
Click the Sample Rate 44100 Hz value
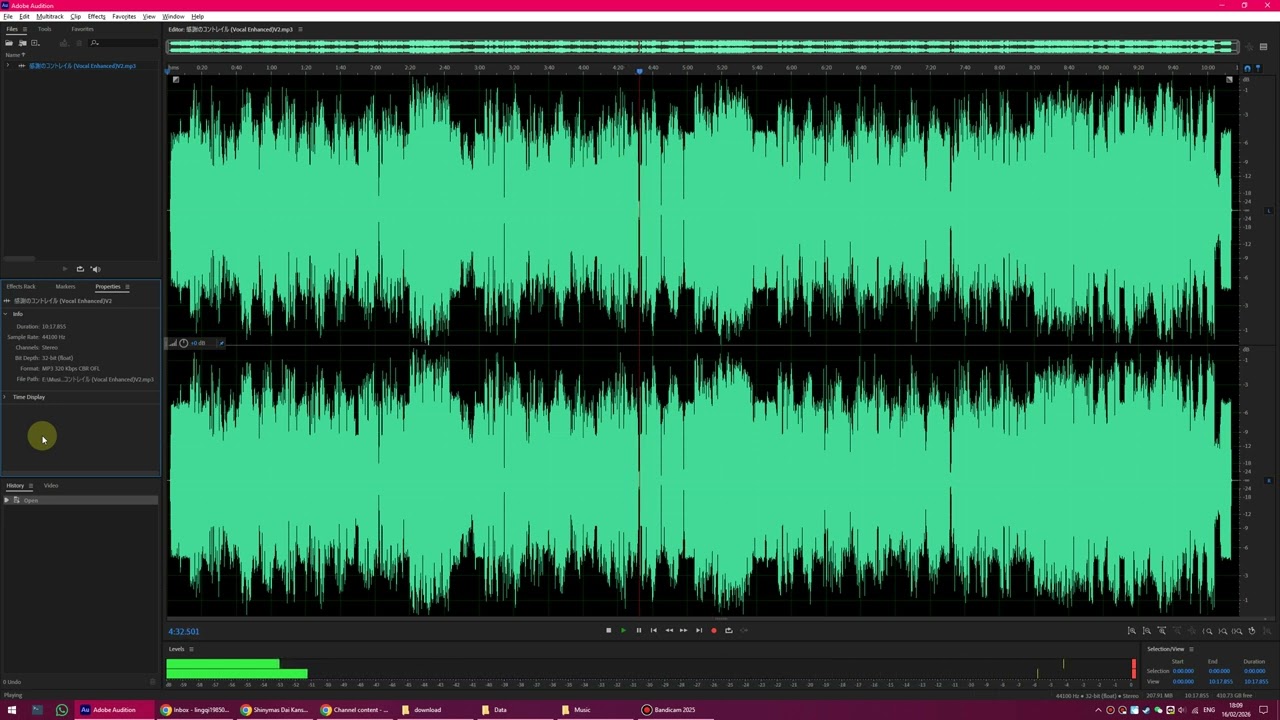click(x=54, y=337)
